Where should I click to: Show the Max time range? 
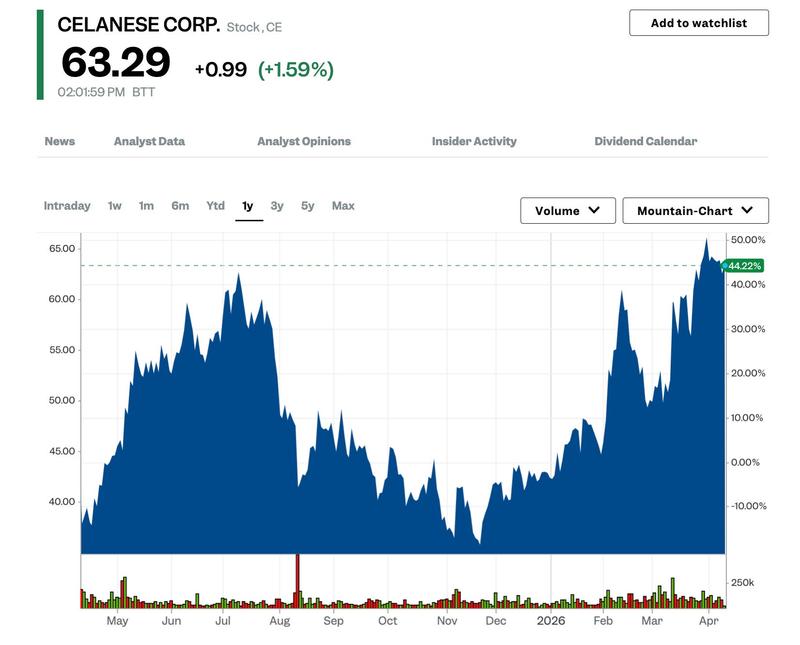pyautogui.click(x=343, y=206)
